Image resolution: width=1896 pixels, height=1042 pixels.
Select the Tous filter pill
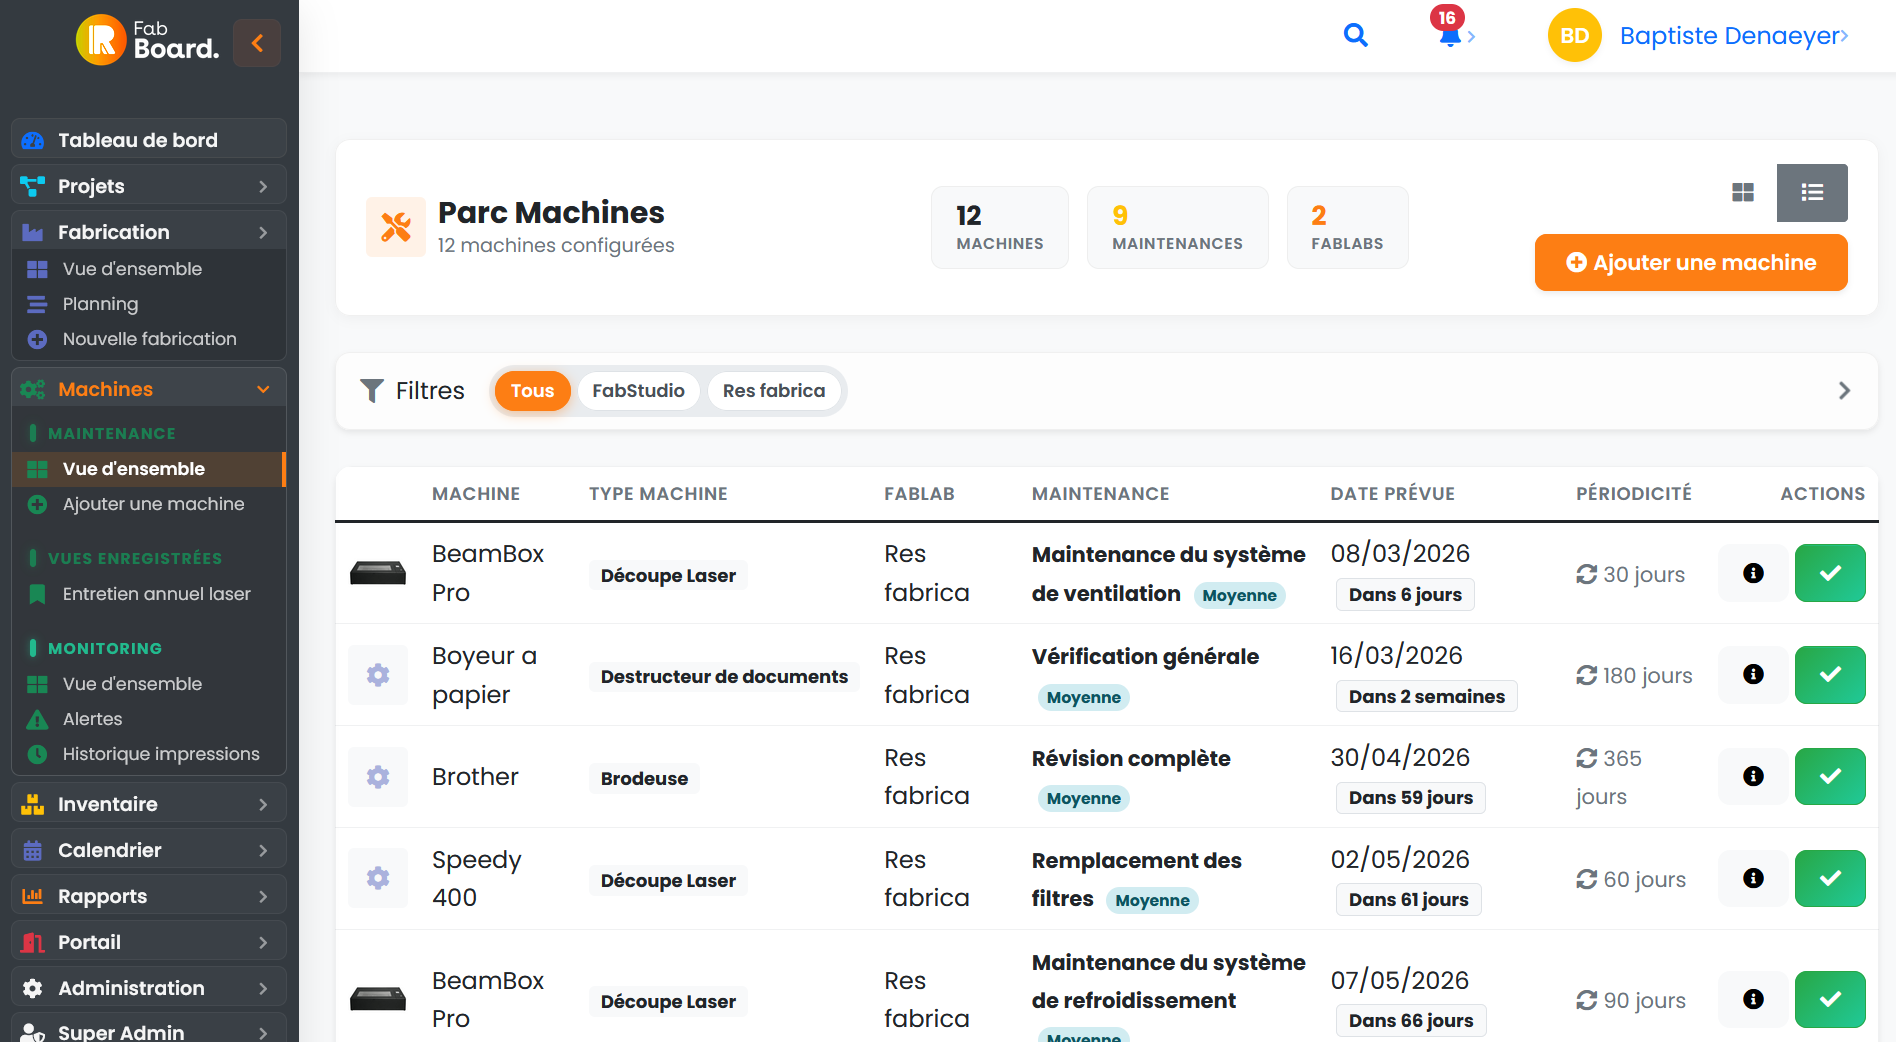click(x=532, y=391)
